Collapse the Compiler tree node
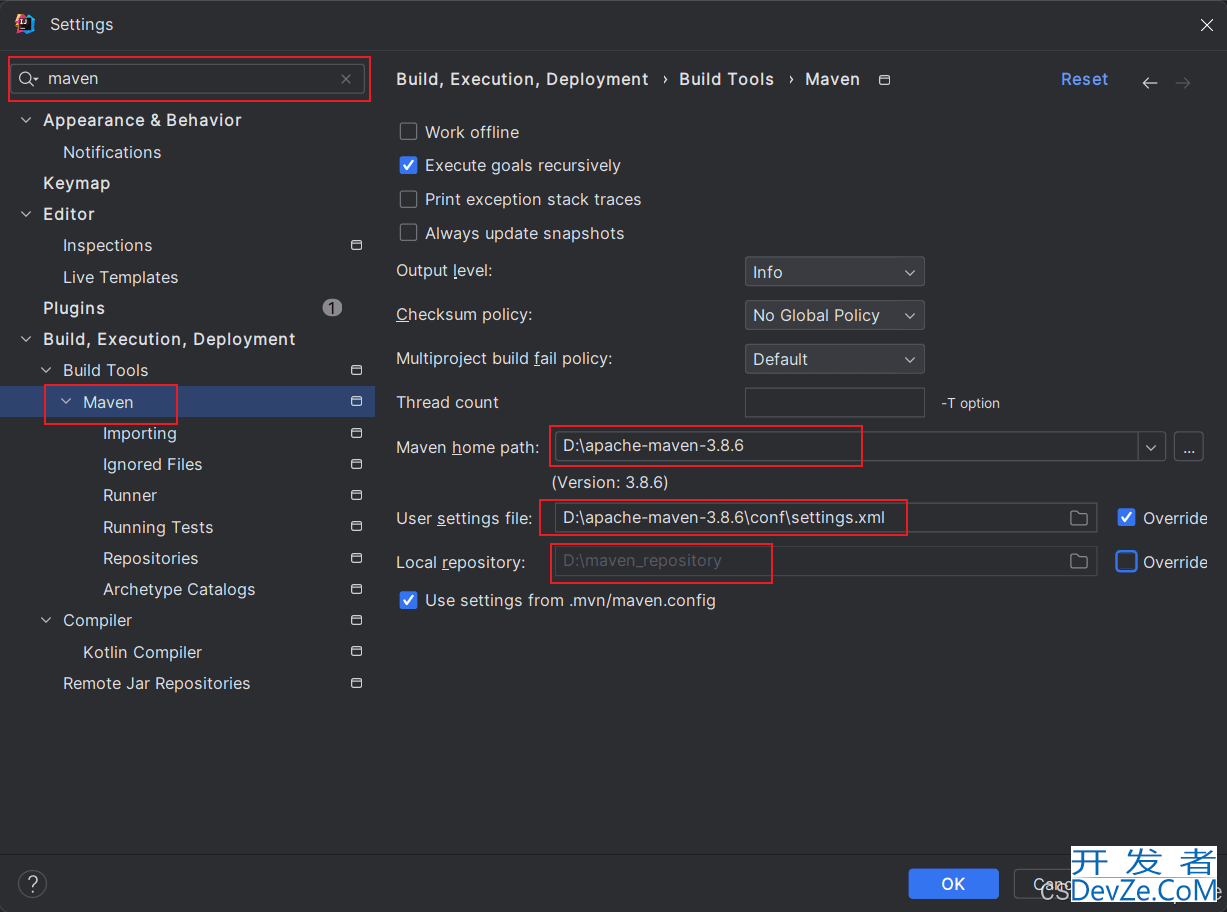 pyautogui.click(x=46, y=620)
